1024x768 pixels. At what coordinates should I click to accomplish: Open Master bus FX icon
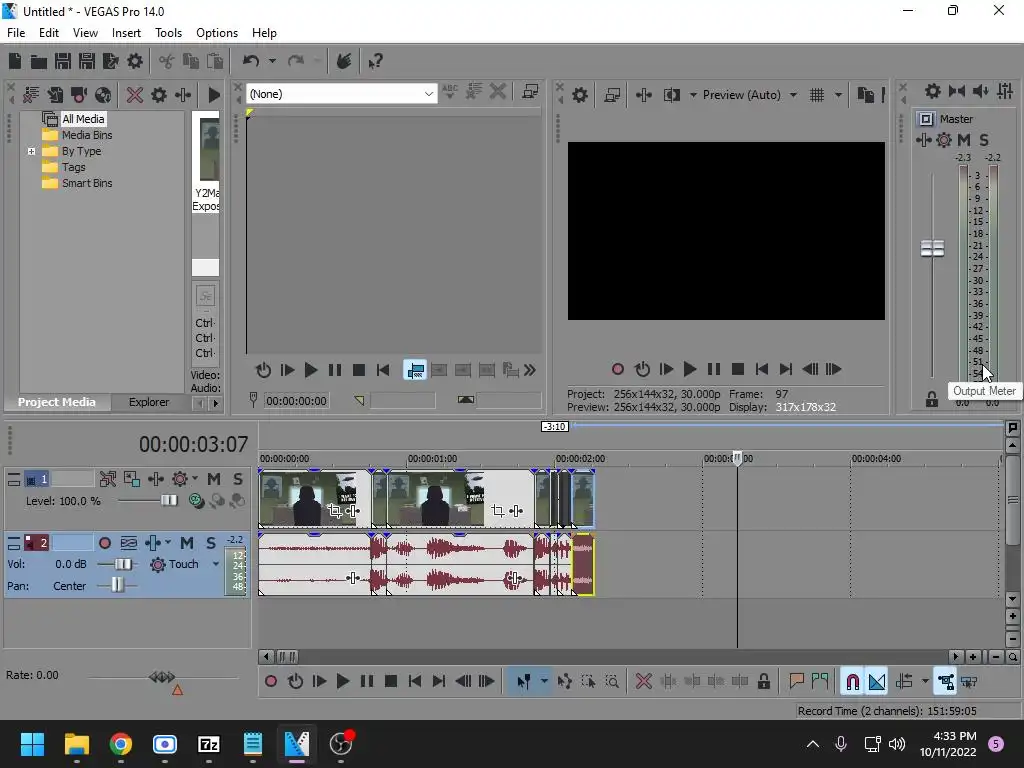tap(923, 140)
